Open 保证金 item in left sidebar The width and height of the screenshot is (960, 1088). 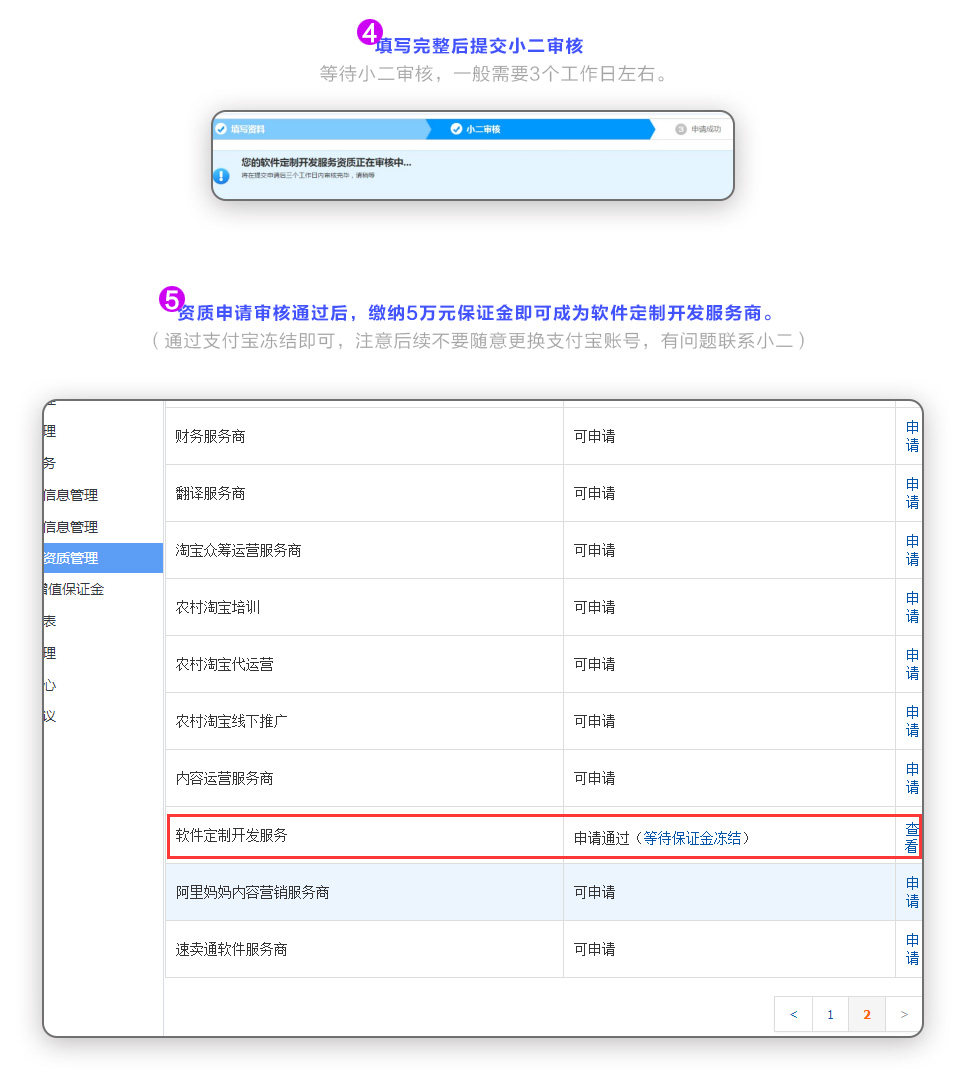tap(74, 589)
